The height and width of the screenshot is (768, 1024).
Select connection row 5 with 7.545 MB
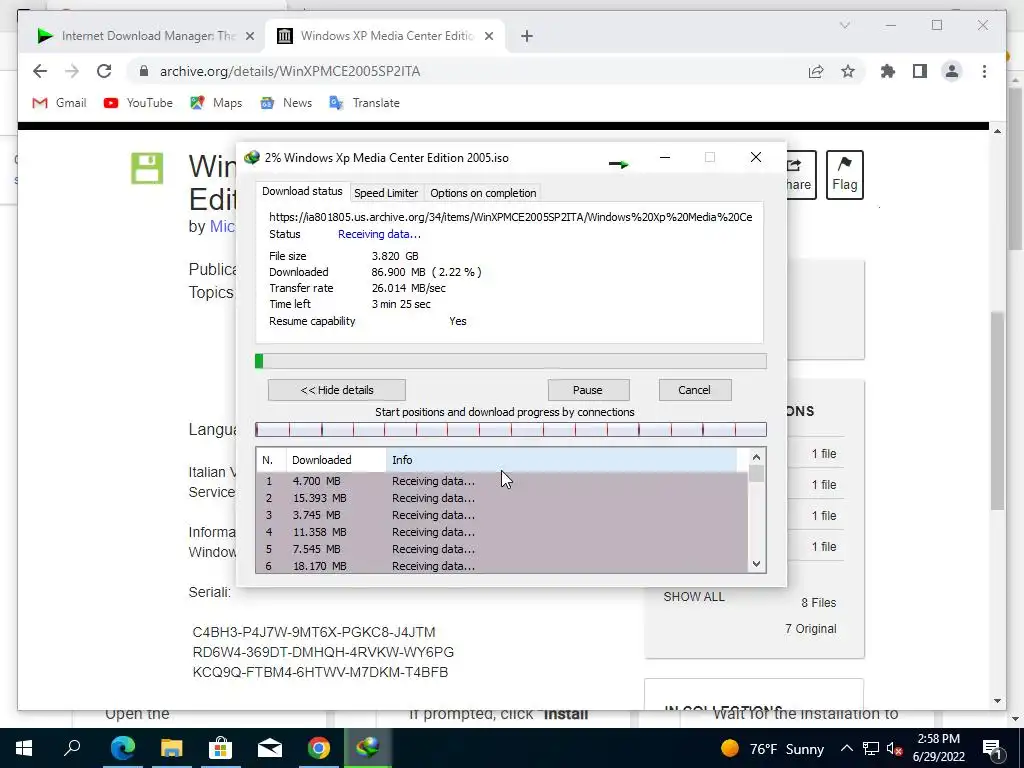click(x=502, y=549)
